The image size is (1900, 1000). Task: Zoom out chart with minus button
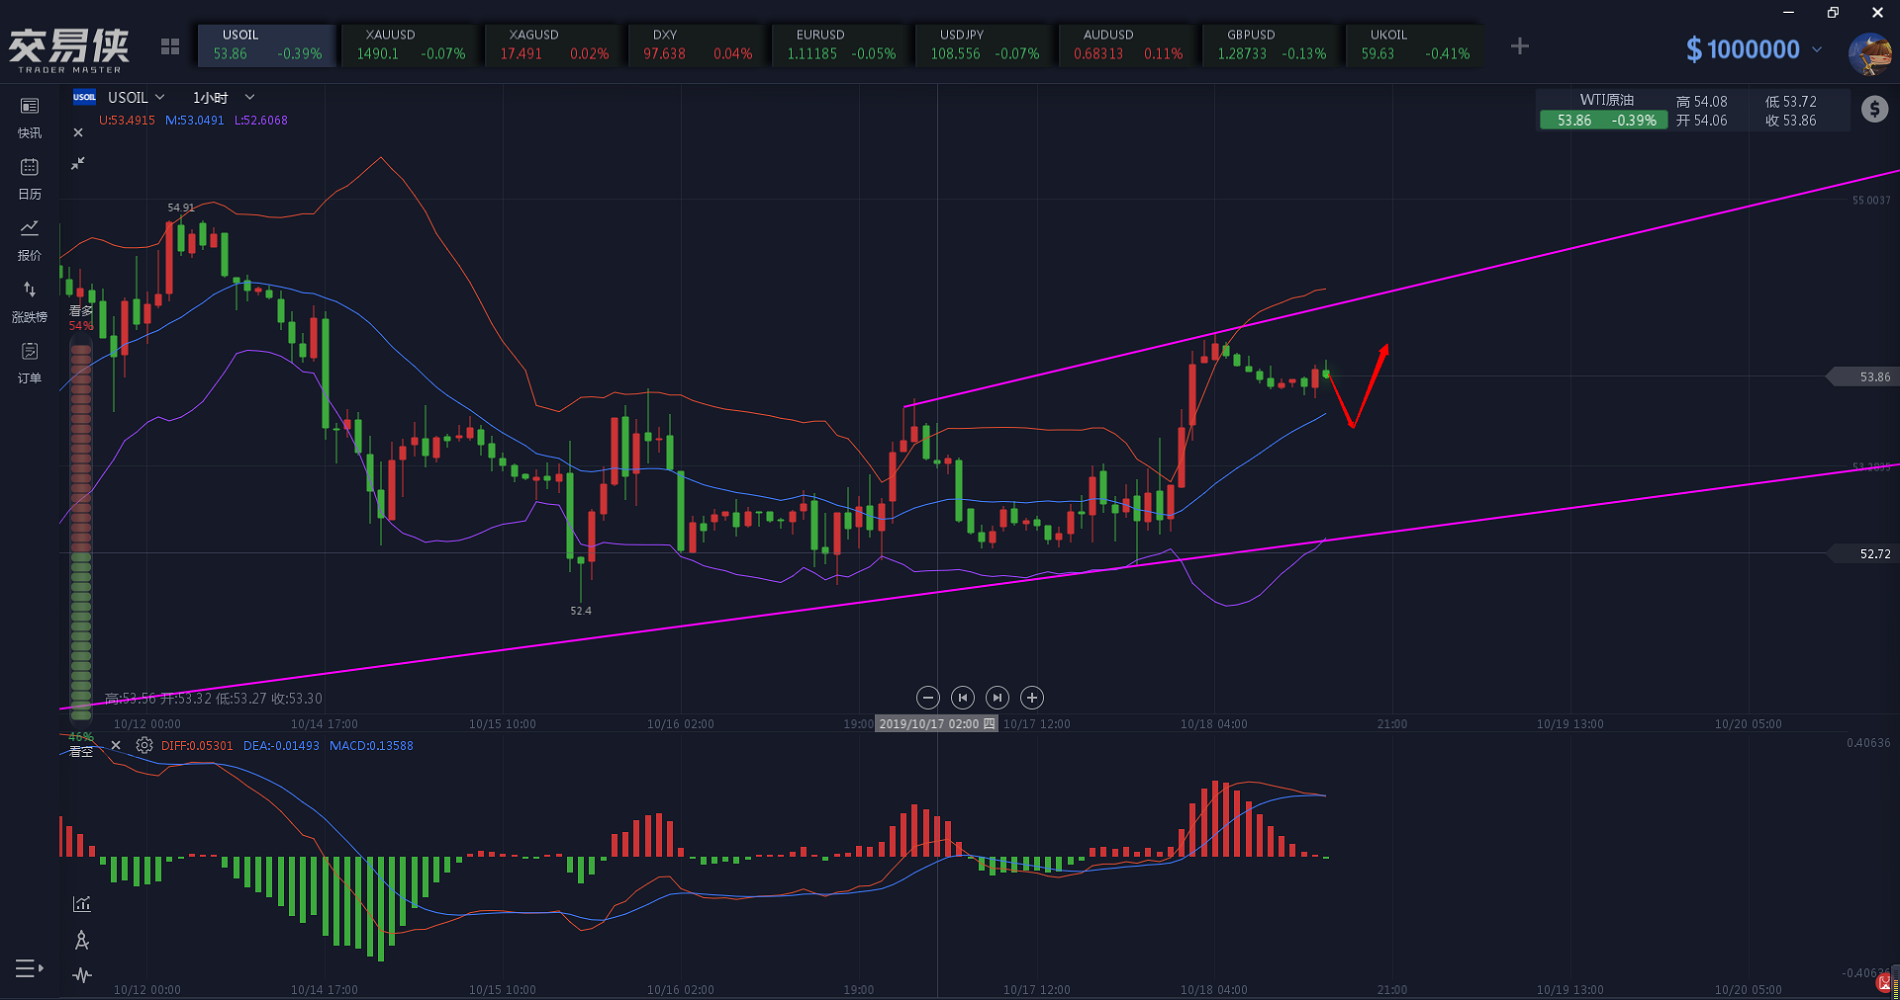pos(928,697)
